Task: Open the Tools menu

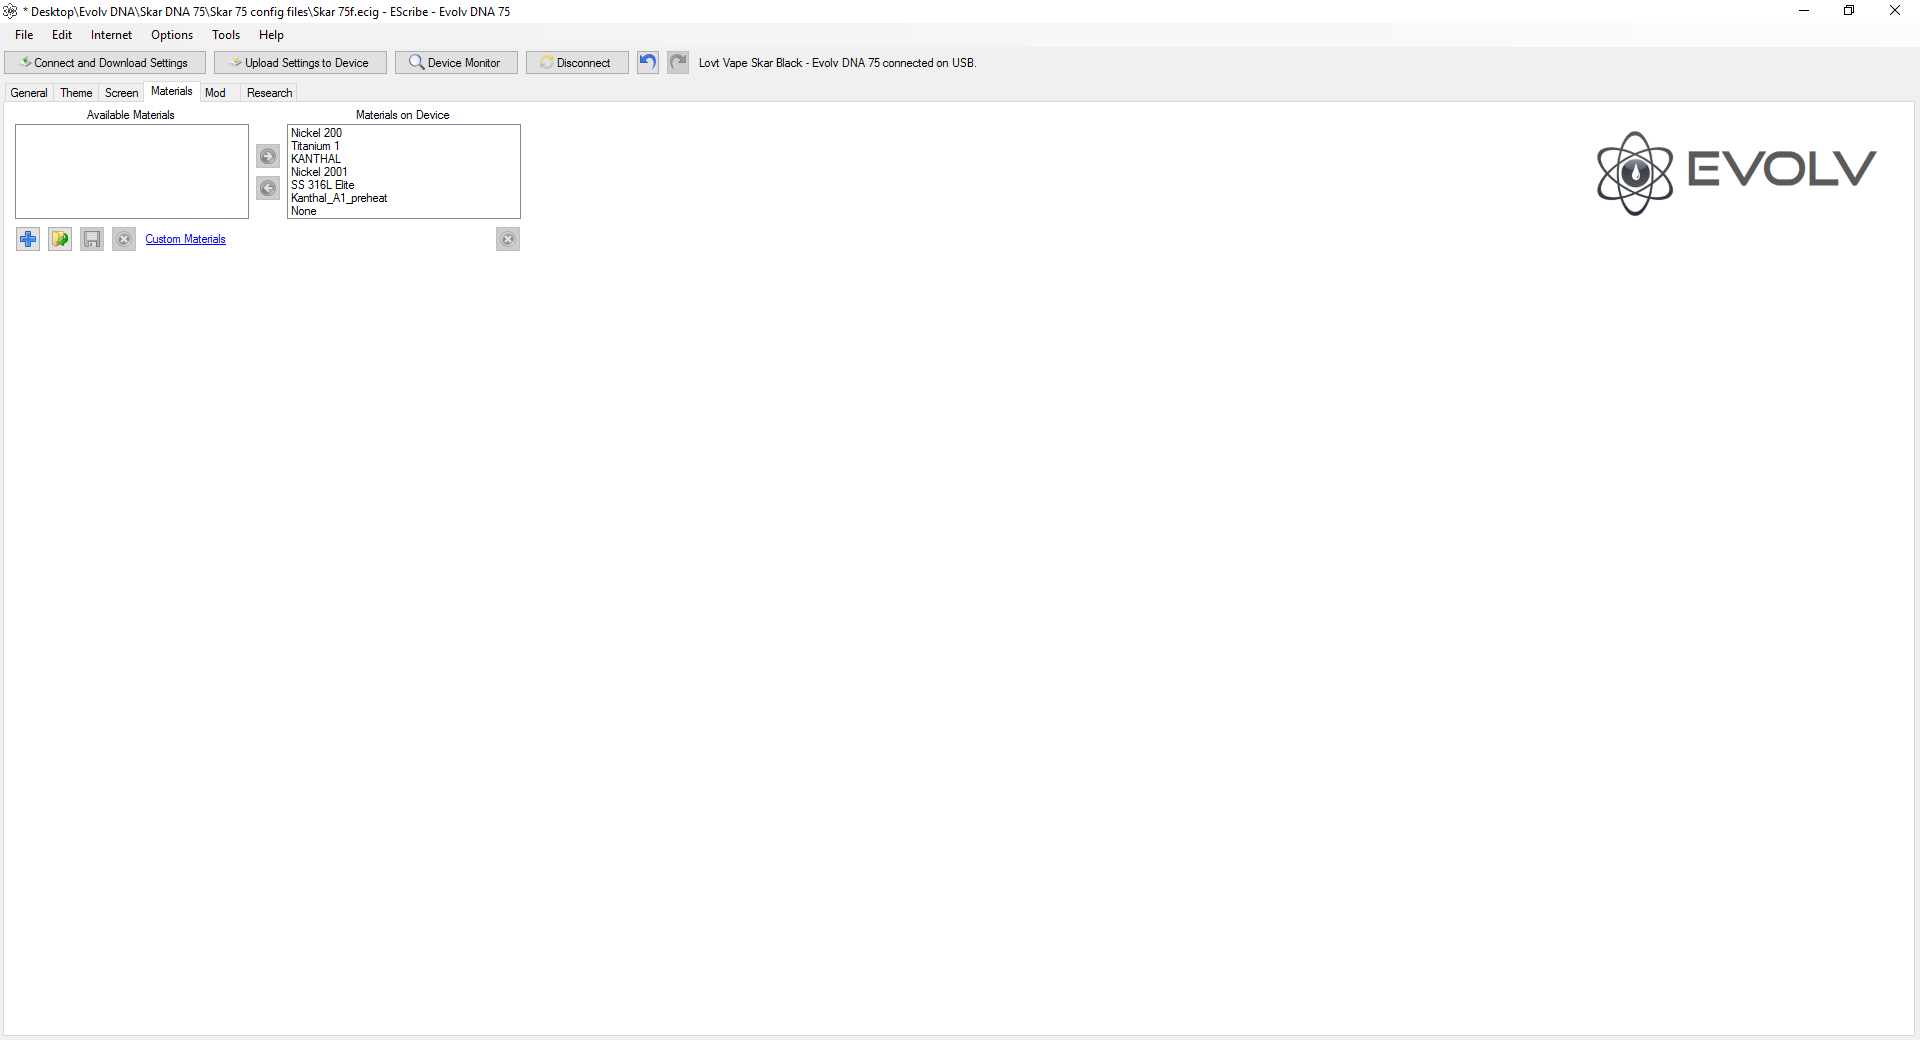Action: click(x=226, y=35)
